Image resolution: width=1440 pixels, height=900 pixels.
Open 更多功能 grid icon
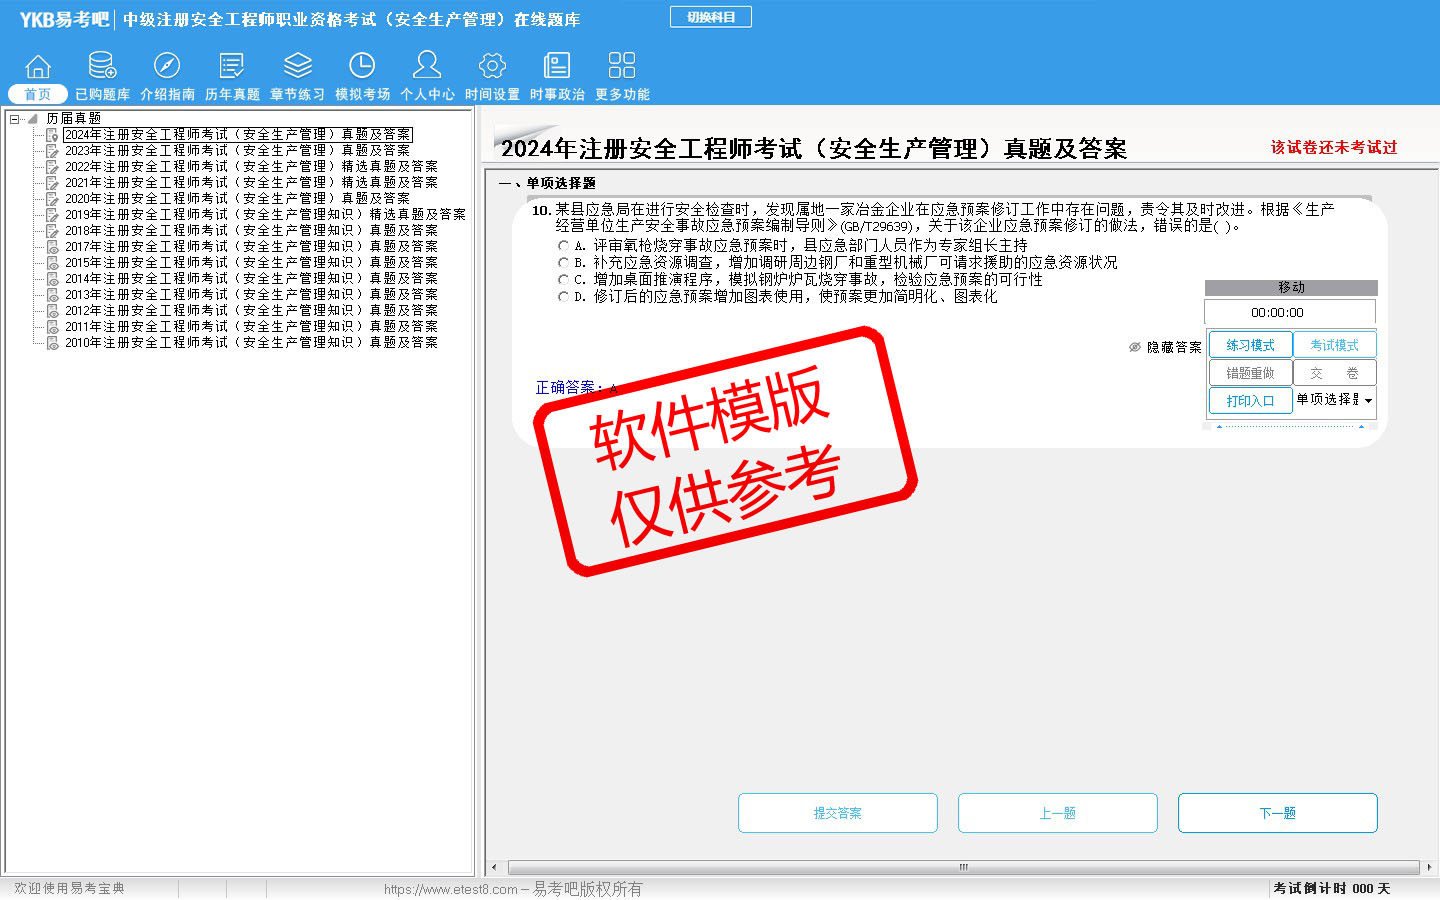tap(622, 66)
